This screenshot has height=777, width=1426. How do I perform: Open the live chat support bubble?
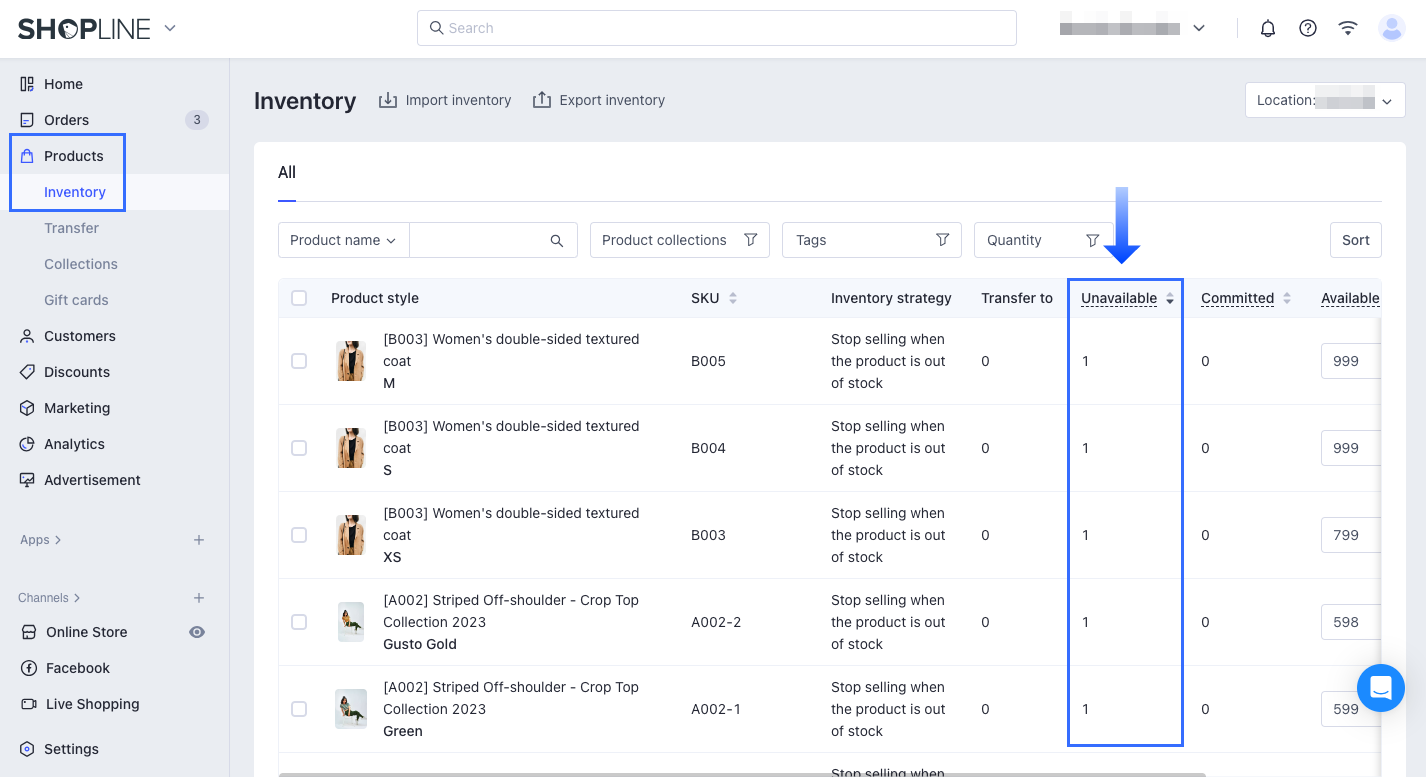click(x=1380, y=688)
